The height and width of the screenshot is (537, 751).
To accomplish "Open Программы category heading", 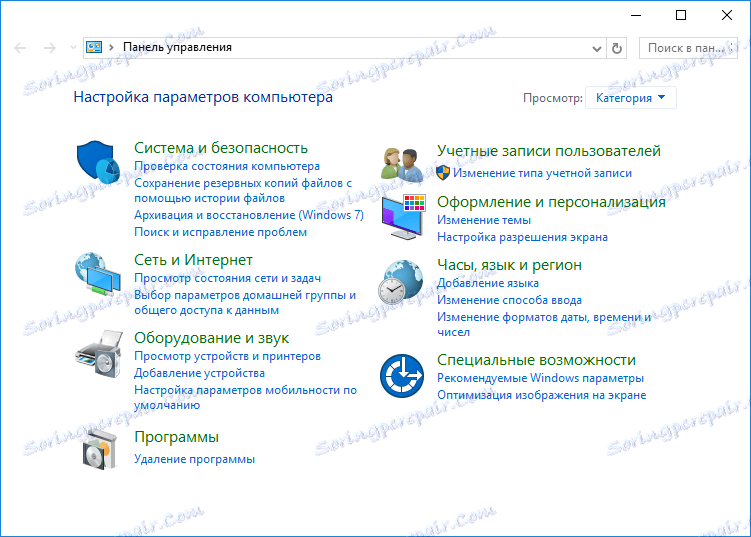I will coord(176,437).
